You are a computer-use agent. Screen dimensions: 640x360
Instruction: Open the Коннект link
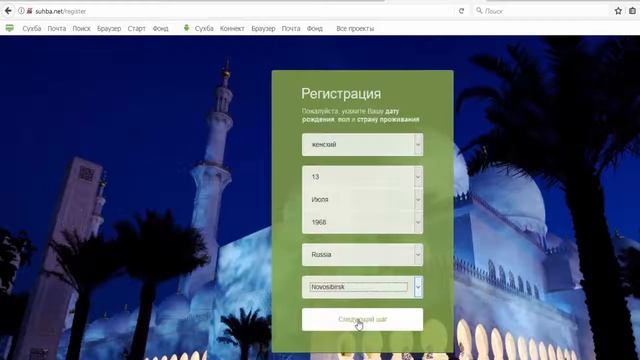[x=232, y=29]
